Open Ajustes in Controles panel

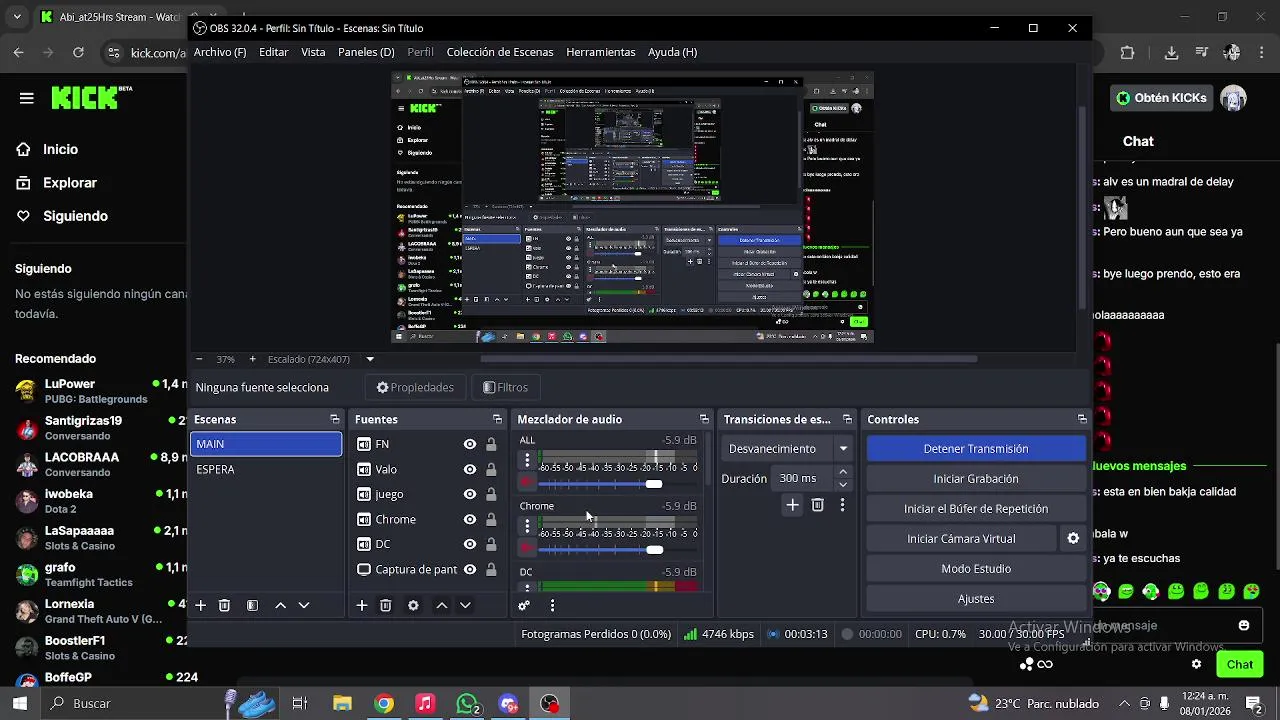pyautogui.click(x=976, y=599)
